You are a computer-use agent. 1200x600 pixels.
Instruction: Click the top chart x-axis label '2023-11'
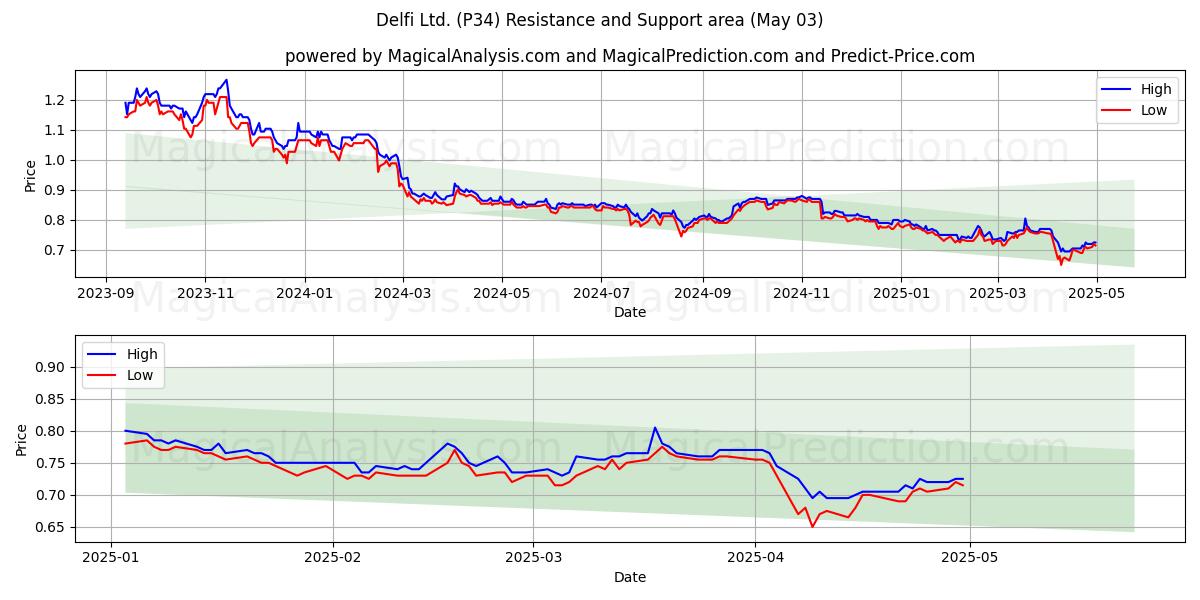(x=205, y=293)
